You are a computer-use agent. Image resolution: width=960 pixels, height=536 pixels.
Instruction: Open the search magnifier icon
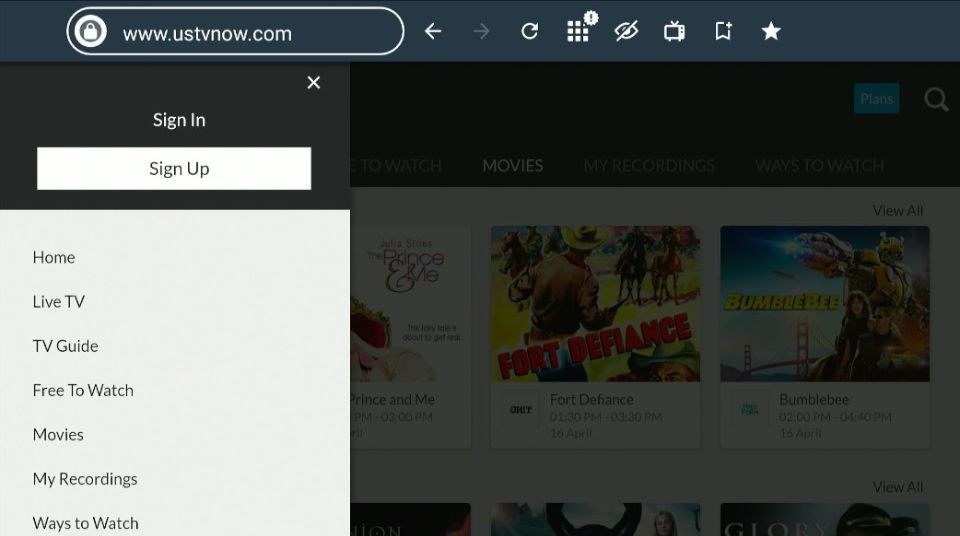[x=936, y=99]
